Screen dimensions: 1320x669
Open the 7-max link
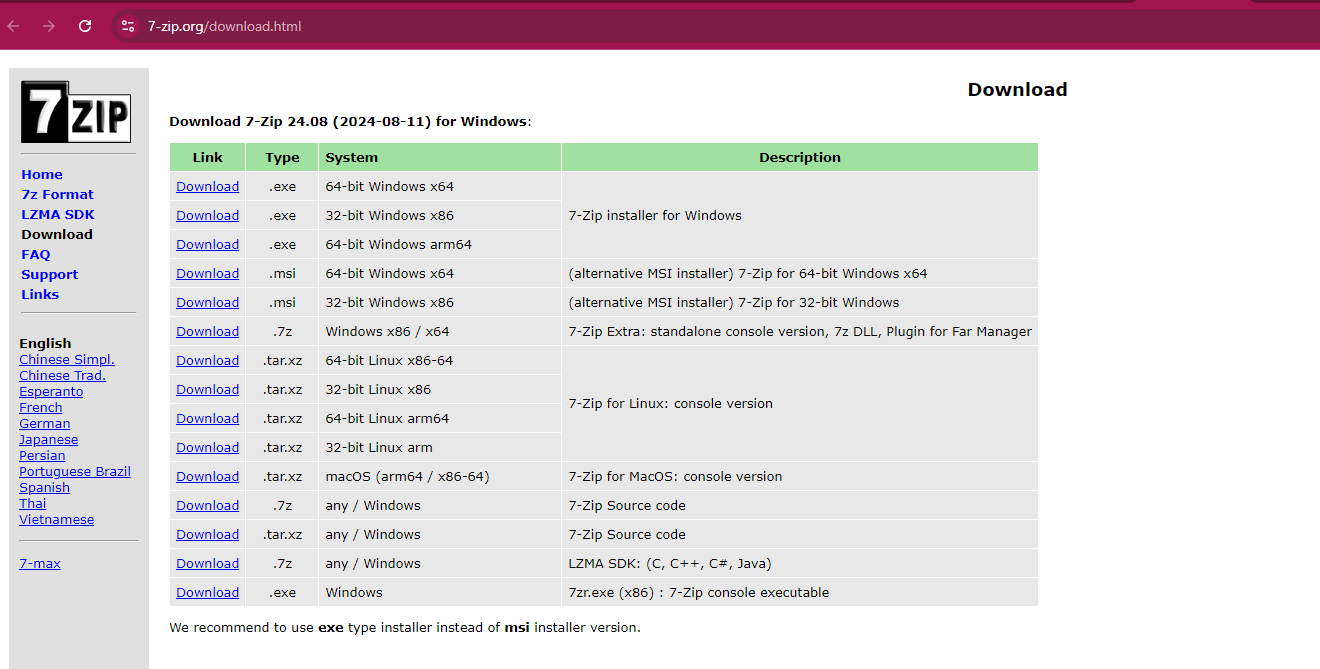[40, 563]
